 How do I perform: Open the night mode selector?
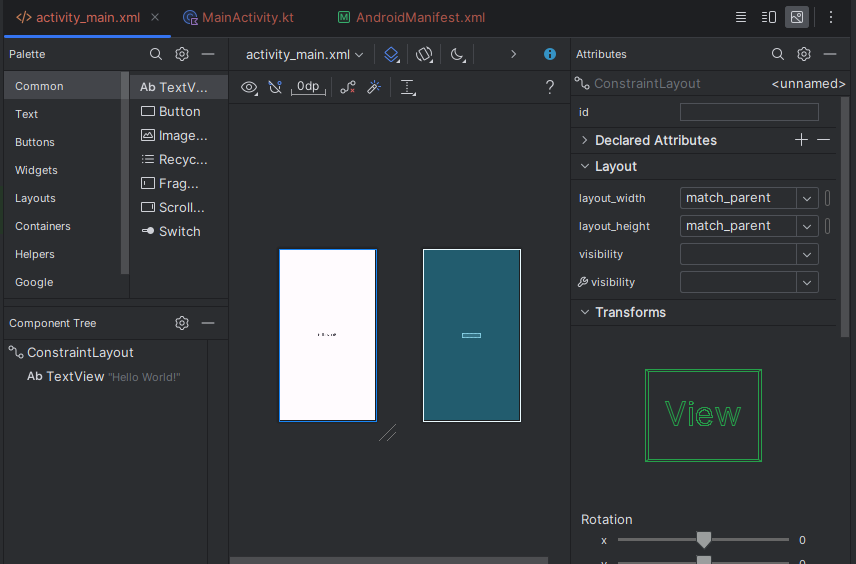click(457, 55)
